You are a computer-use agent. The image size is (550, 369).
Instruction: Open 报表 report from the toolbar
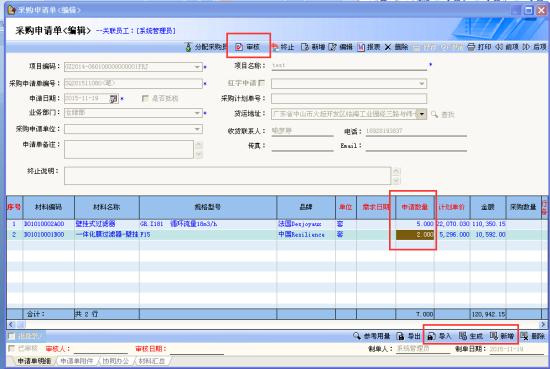pyautogui.click(x=369, y=47)
